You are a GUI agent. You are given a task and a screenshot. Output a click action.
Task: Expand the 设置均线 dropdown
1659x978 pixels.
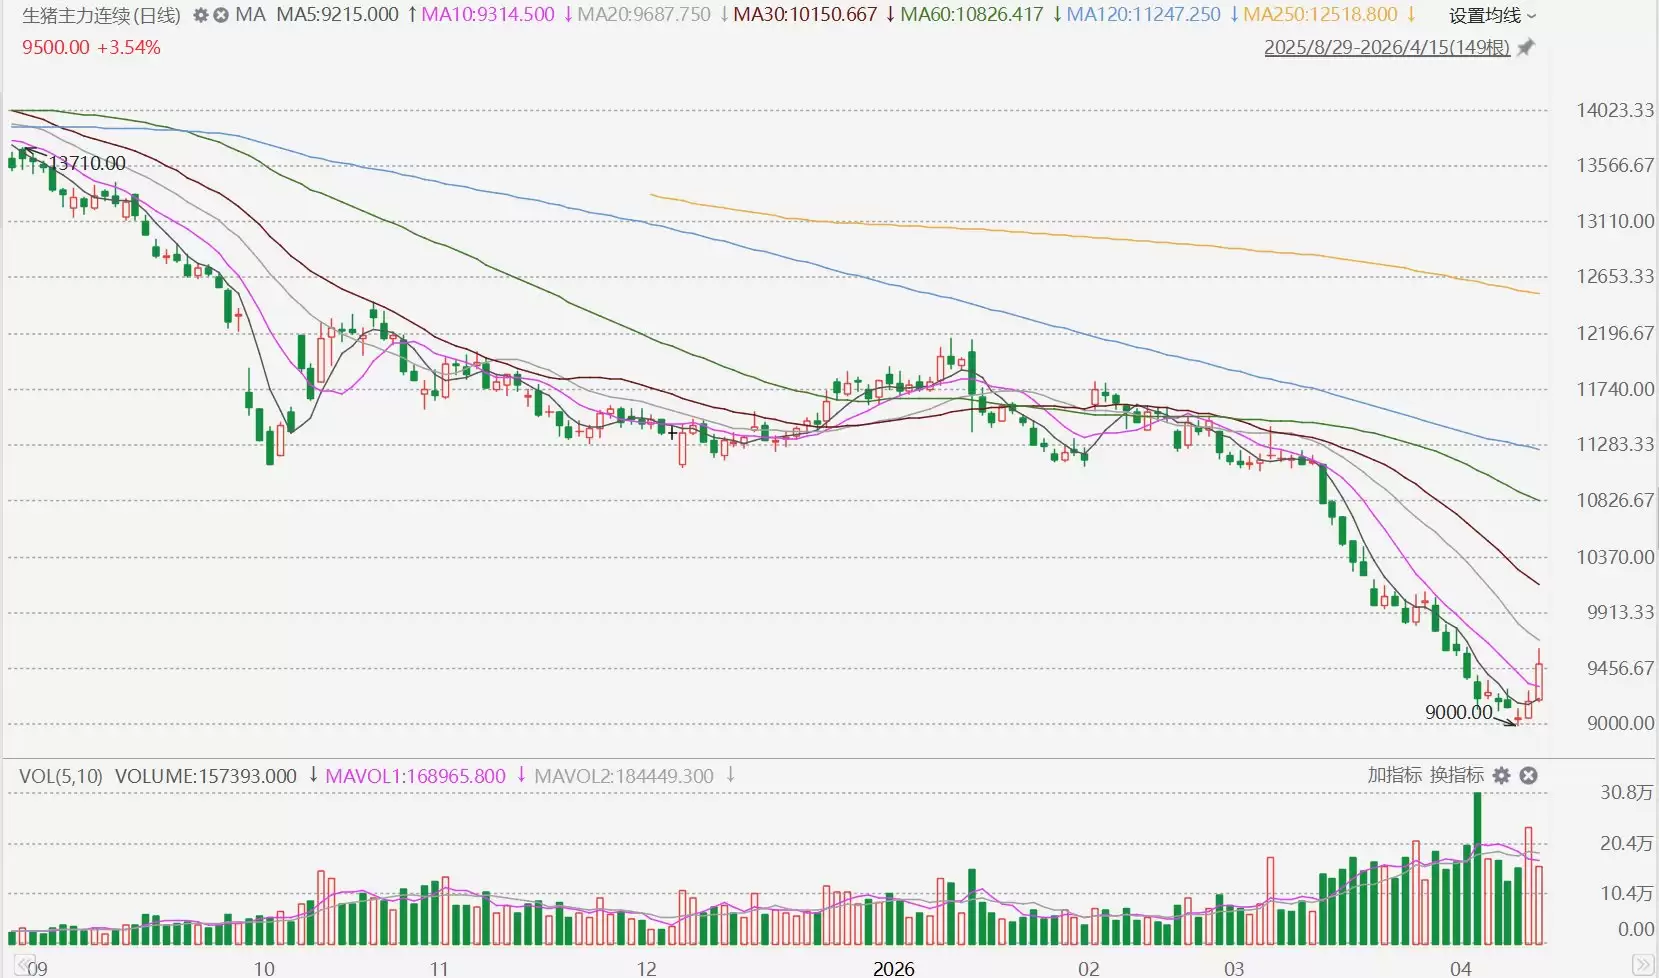[1492, 15]
